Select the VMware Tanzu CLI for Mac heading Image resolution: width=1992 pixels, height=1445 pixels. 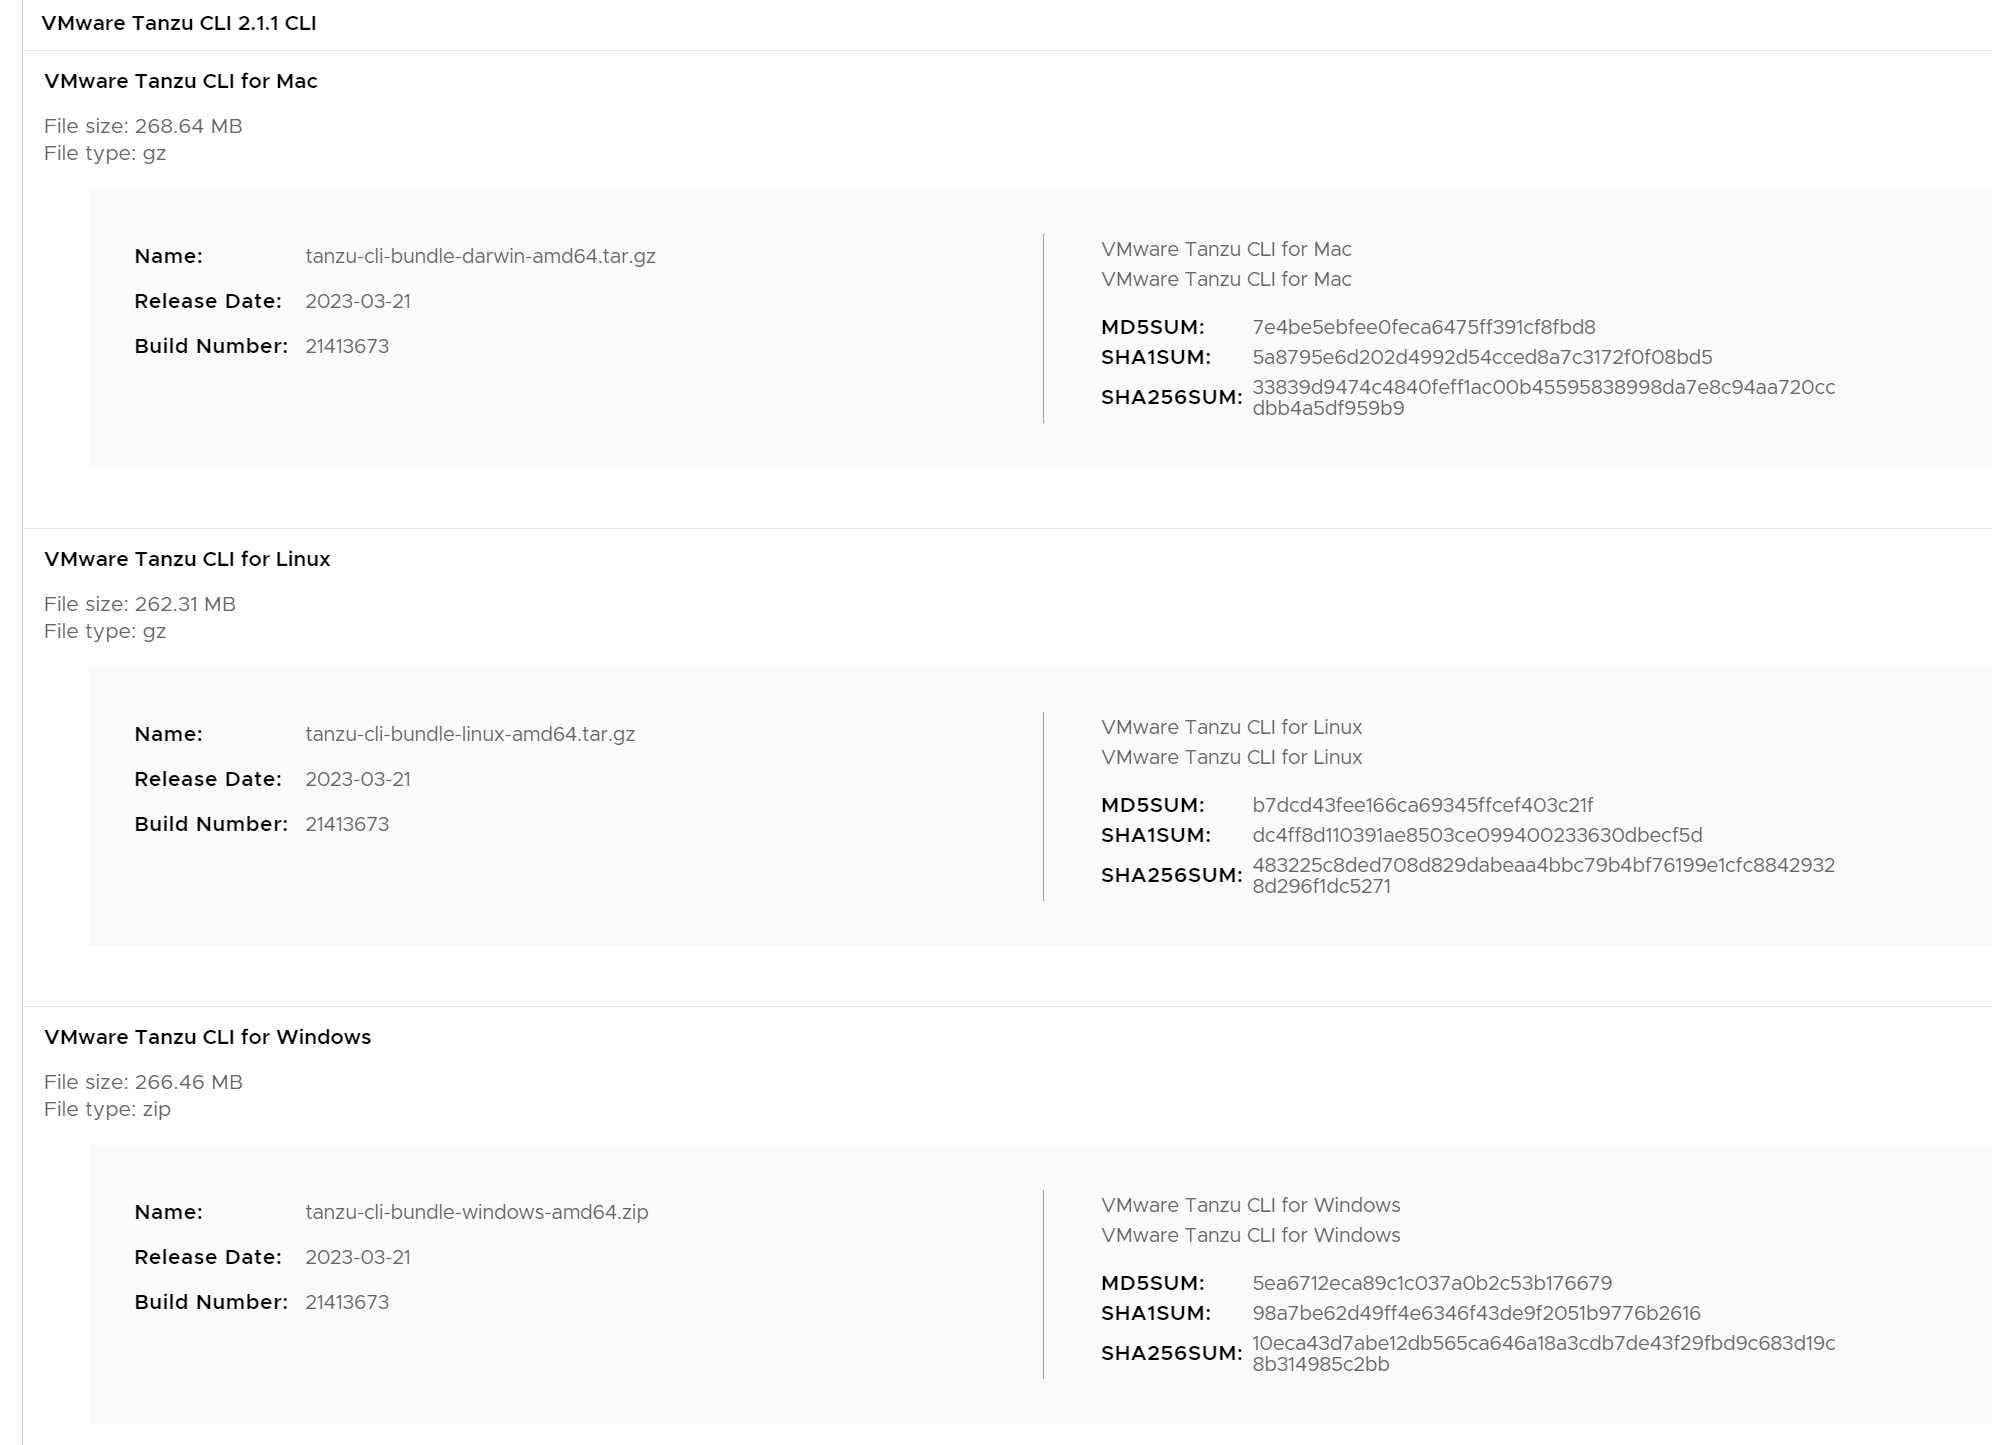point(181,81)
